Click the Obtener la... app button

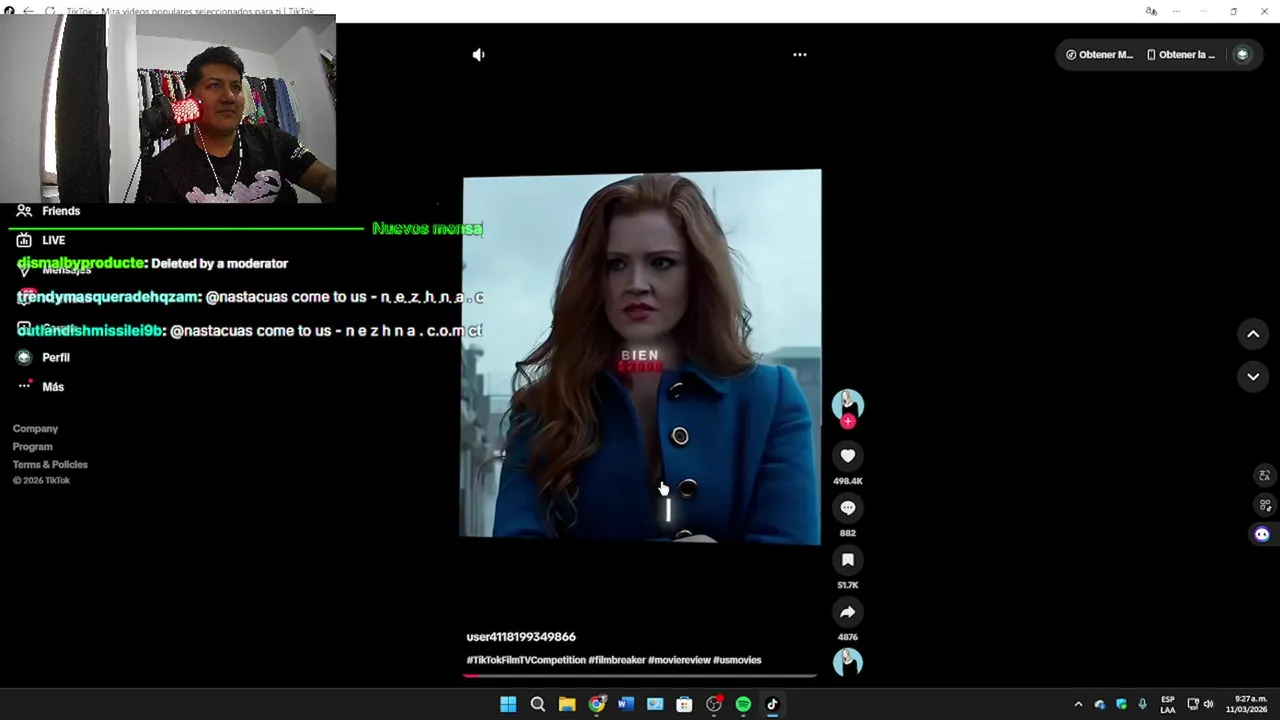pos(1181,55)
